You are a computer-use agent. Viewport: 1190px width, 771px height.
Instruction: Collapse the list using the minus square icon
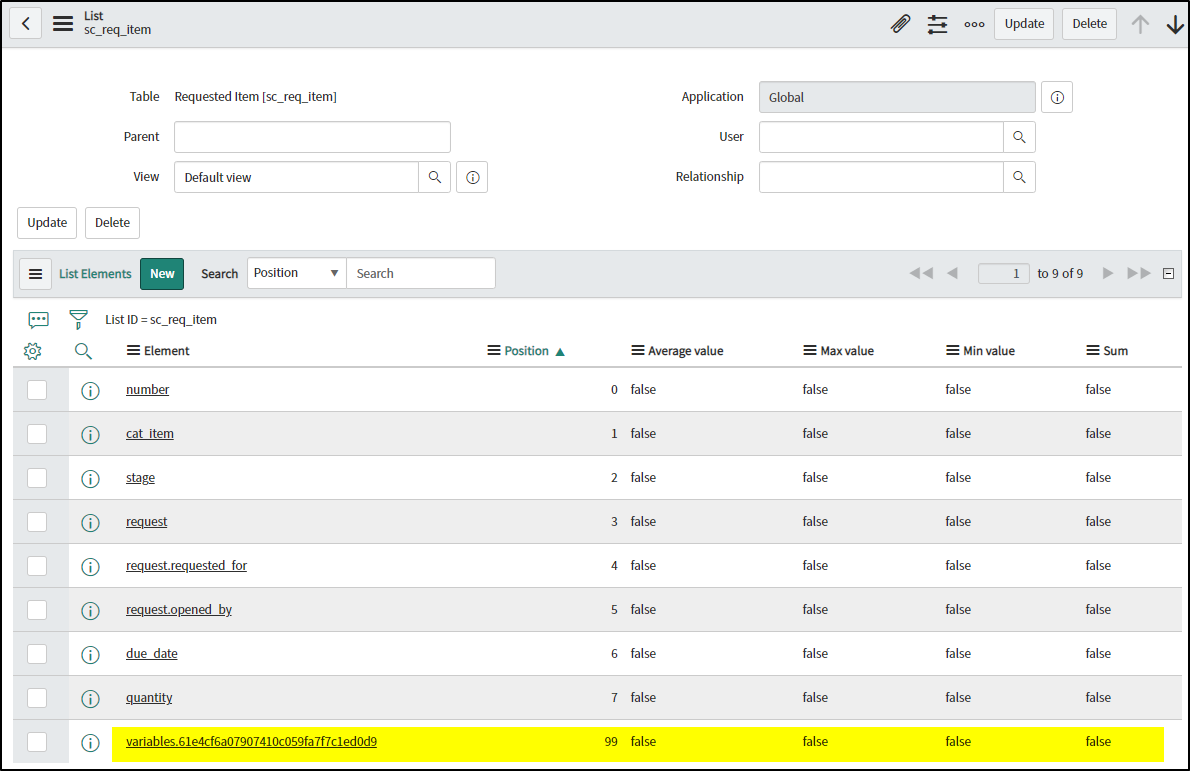click(1168, 272)
